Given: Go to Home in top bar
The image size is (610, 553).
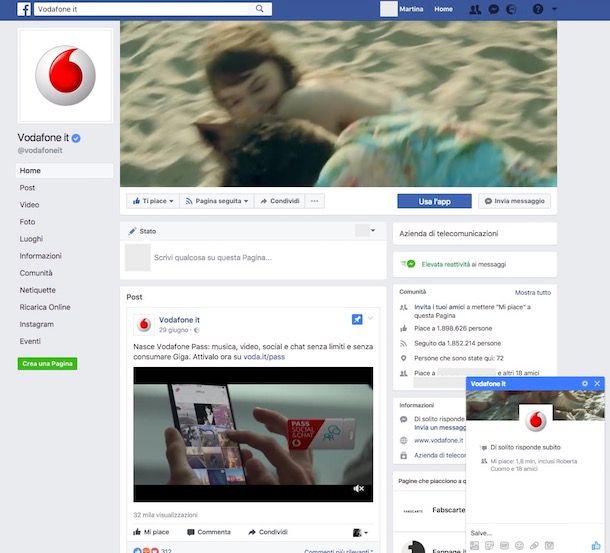Looking at the screenshot, I should [443, 9].
